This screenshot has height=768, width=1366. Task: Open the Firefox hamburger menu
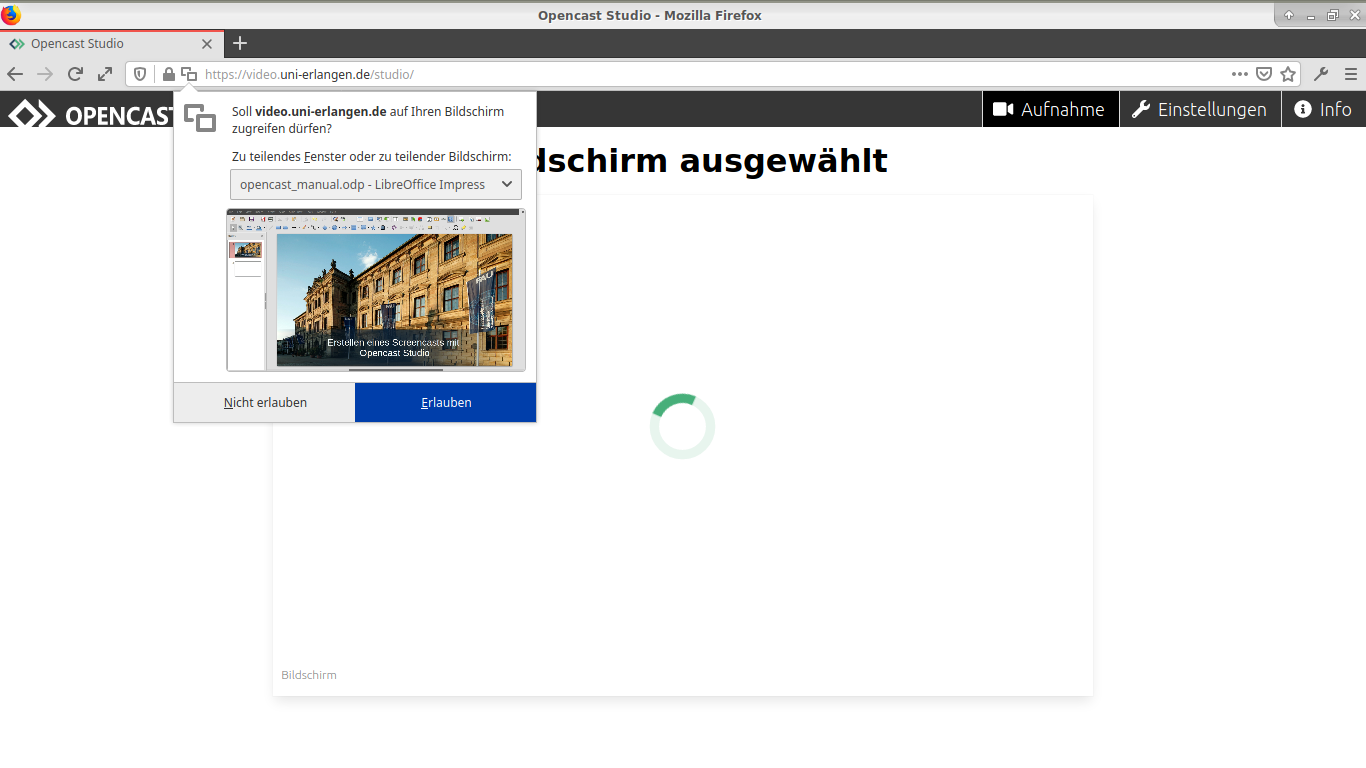tap(1351, 74)
